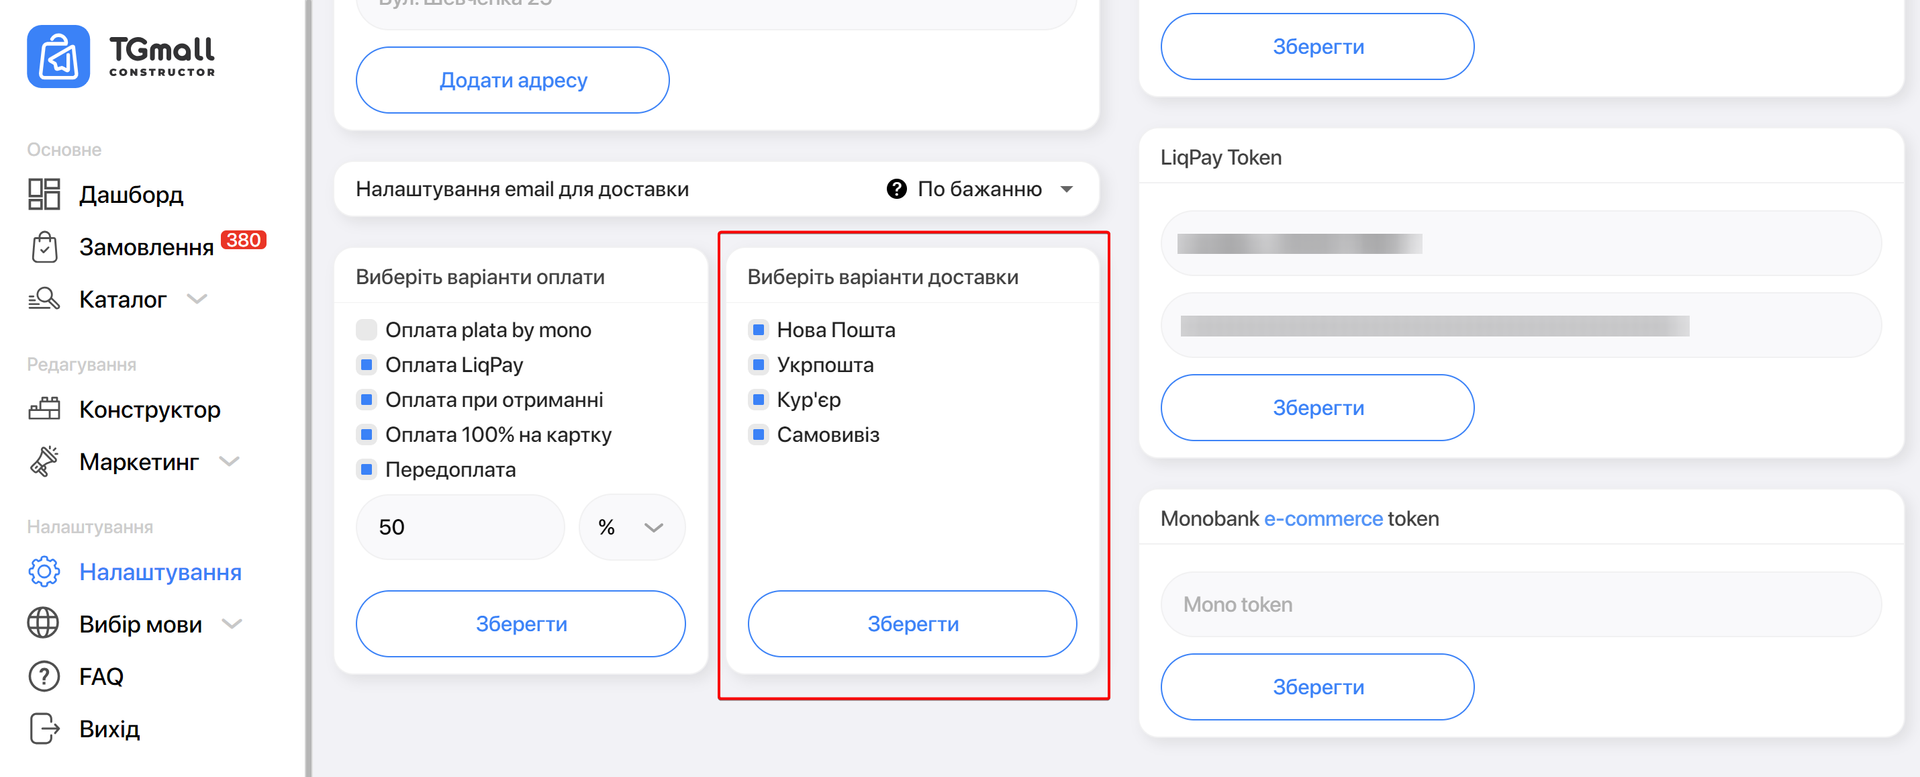Click the TGmall logo icon
The image size is (1920, 777).
pos(58,57)
